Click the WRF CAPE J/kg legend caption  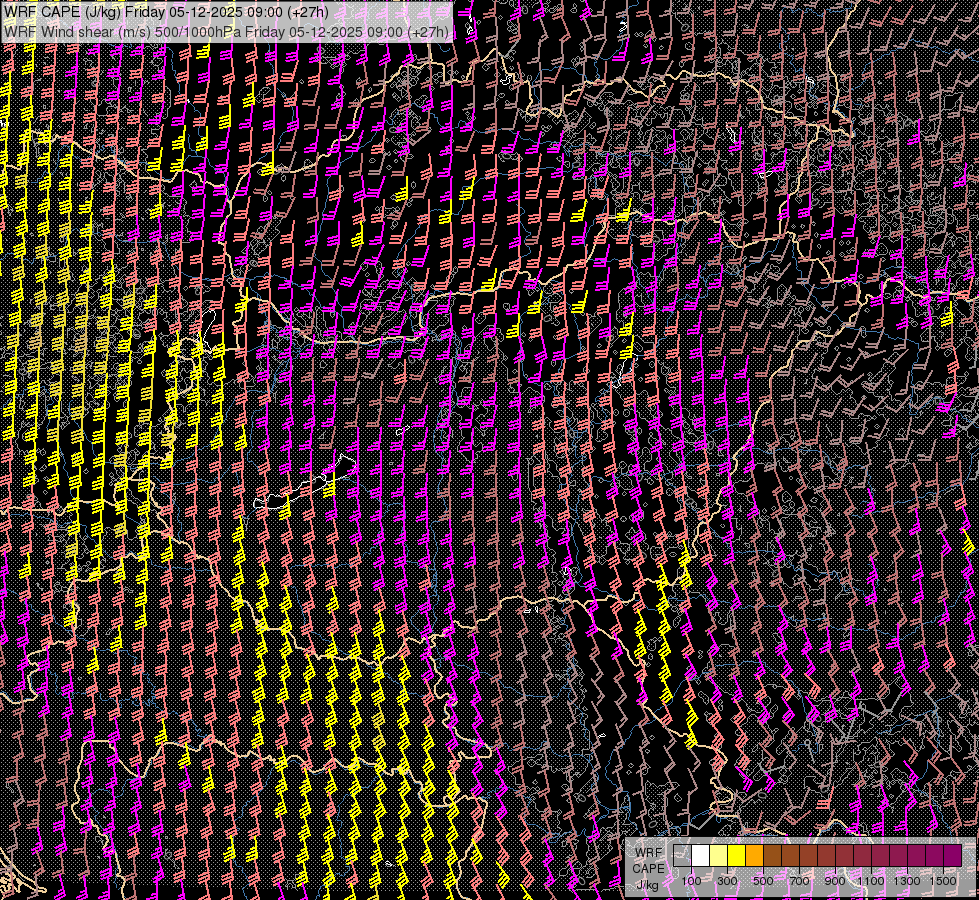coord(648,867)
